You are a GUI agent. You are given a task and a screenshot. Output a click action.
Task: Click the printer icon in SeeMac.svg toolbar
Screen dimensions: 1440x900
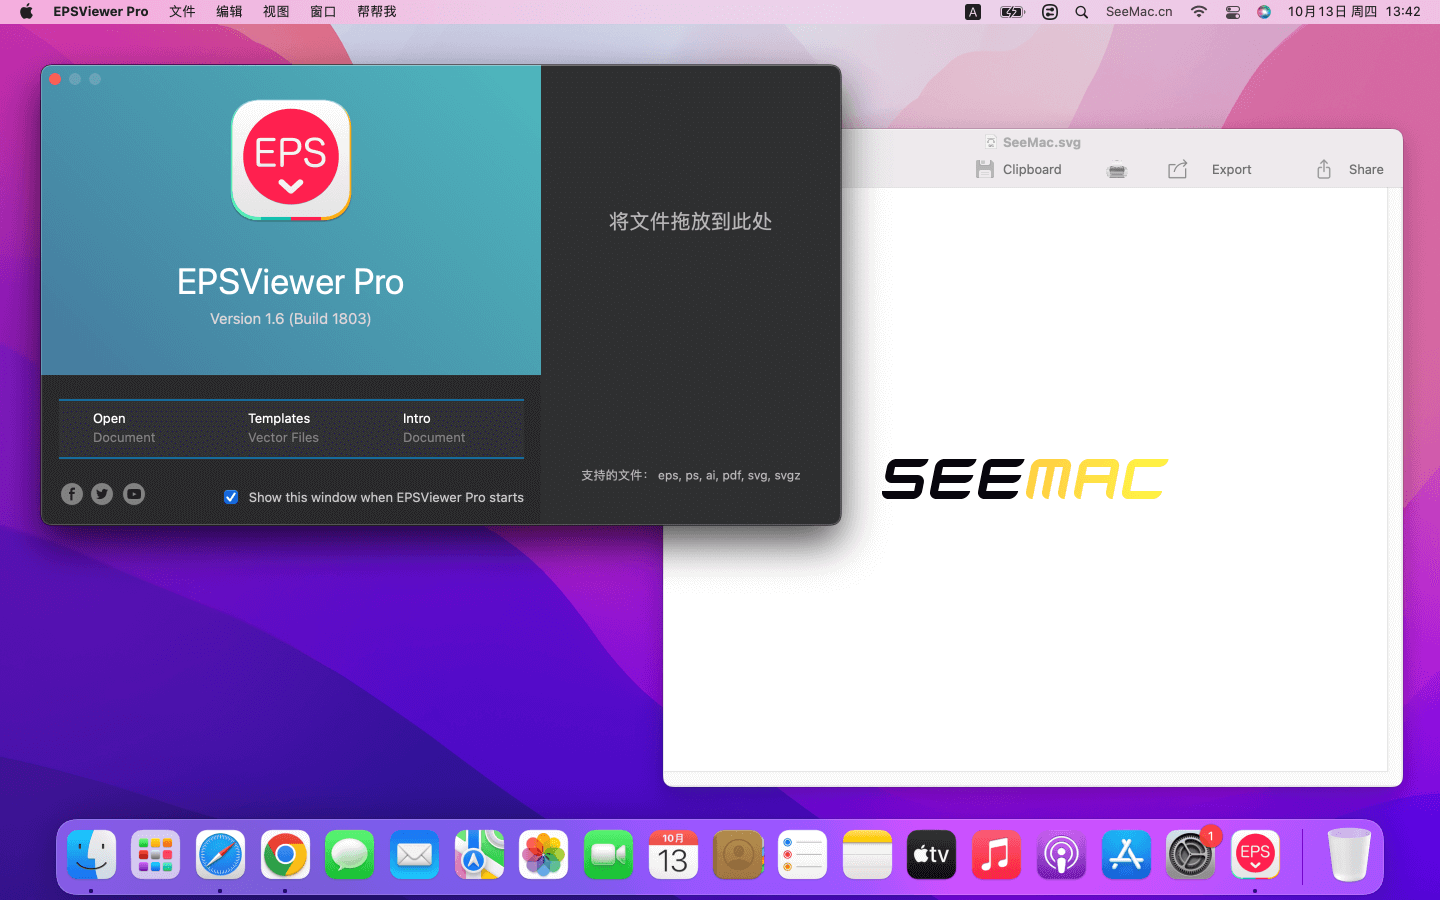pos(1117,170)
